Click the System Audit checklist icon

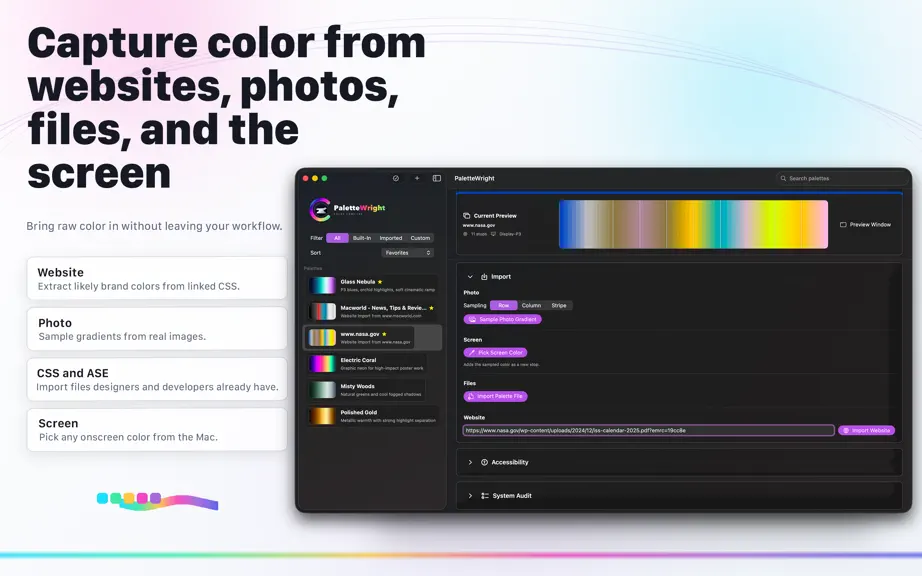(x=485, y=495)
